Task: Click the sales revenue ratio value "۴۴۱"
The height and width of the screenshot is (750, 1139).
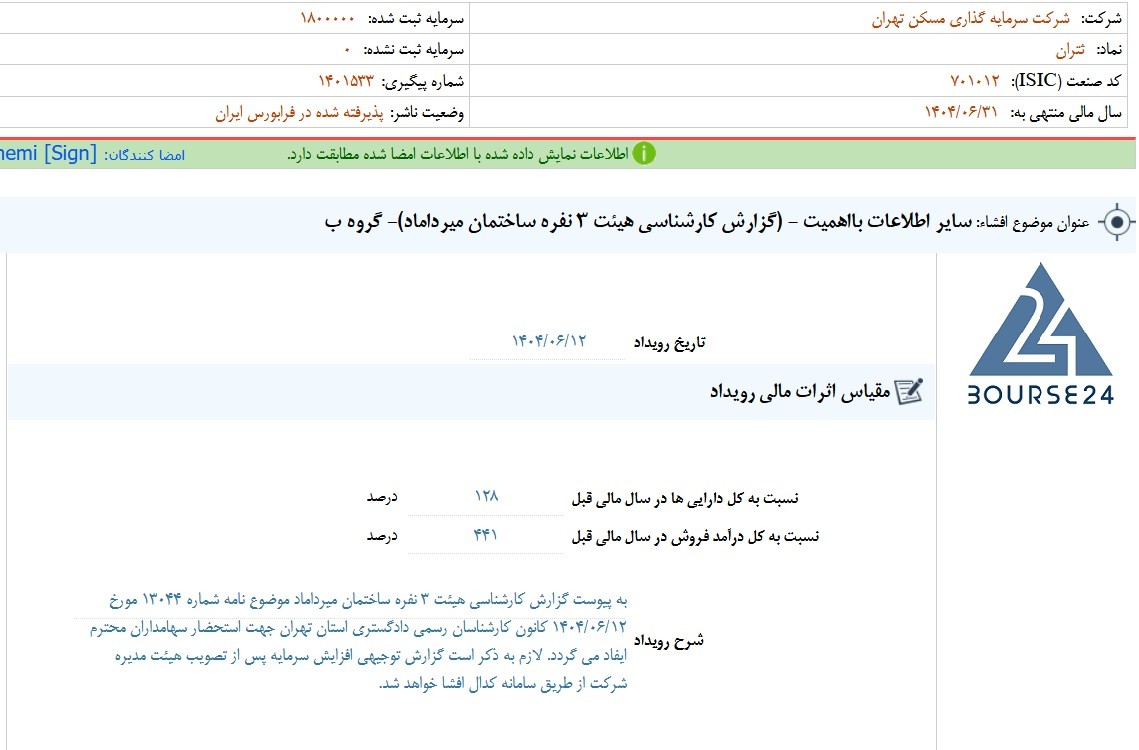Action: [486, 536]
